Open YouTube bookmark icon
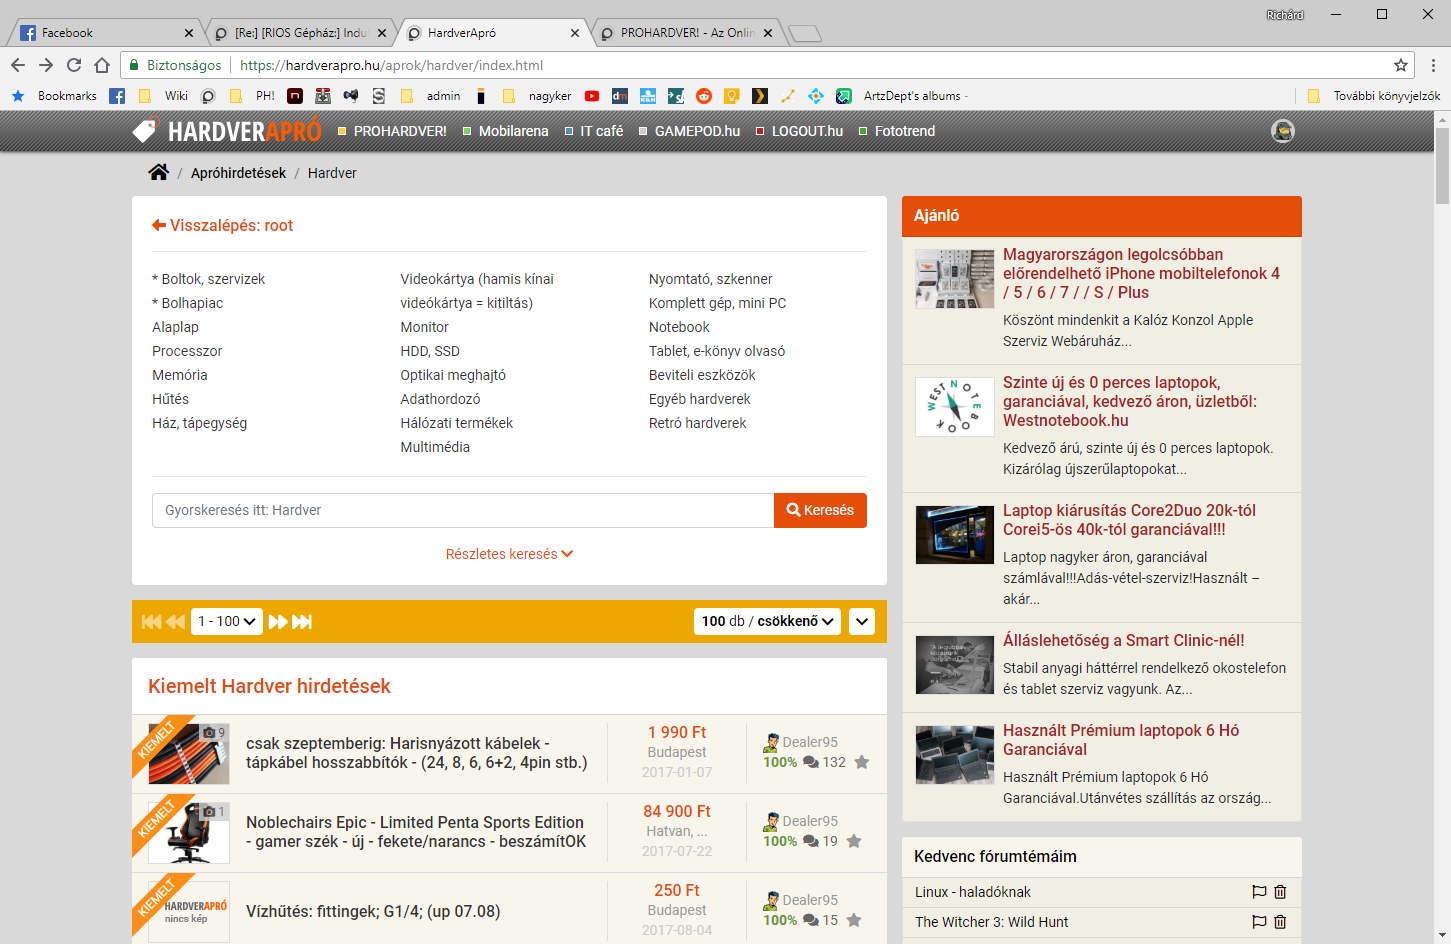1451x944 pixels. (592, 96)
